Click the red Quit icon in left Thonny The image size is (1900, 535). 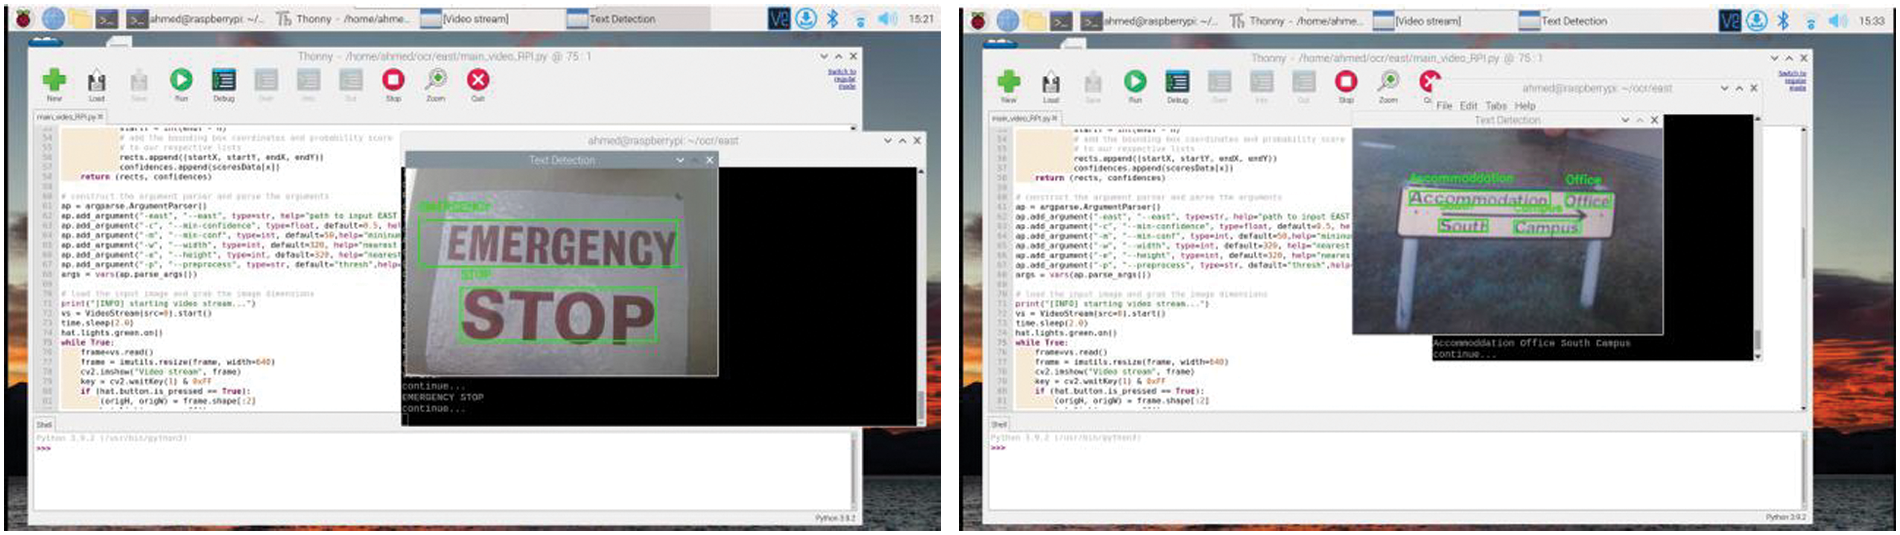click(x=478, y=81)
